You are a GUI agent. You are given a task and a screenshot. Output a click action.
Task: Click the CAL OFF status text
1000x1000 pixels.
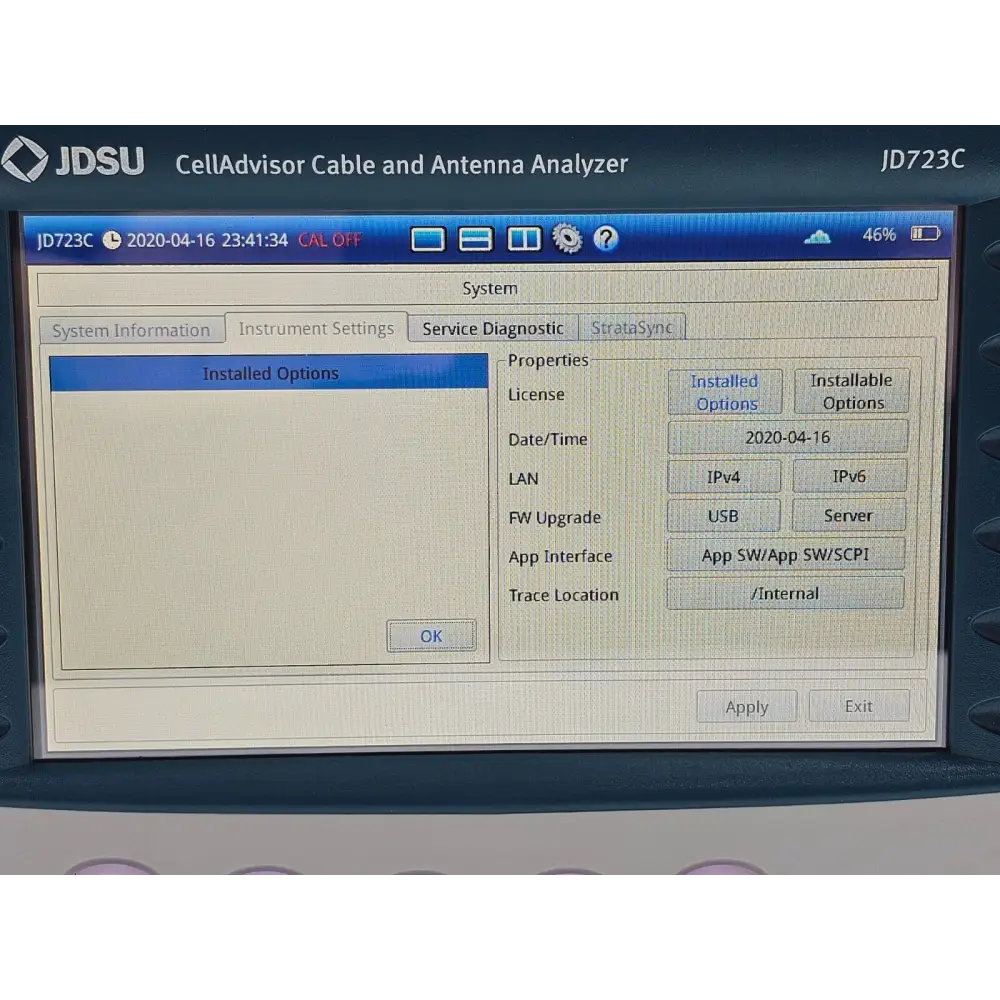(x=330, y=240)
